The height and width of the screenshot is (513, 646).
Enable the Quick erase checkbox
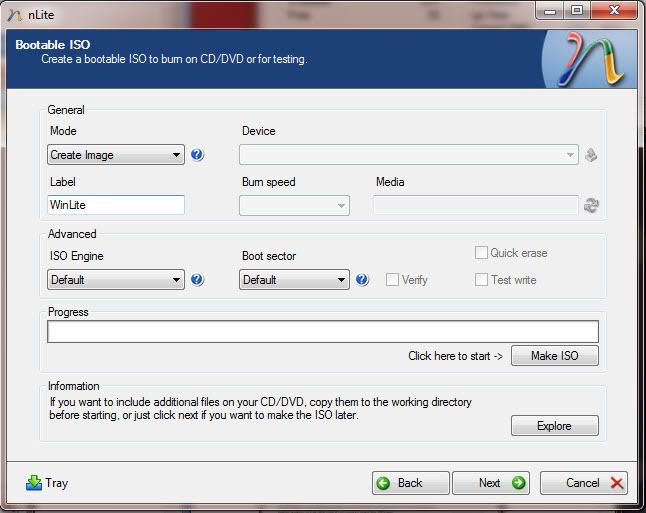481,253
